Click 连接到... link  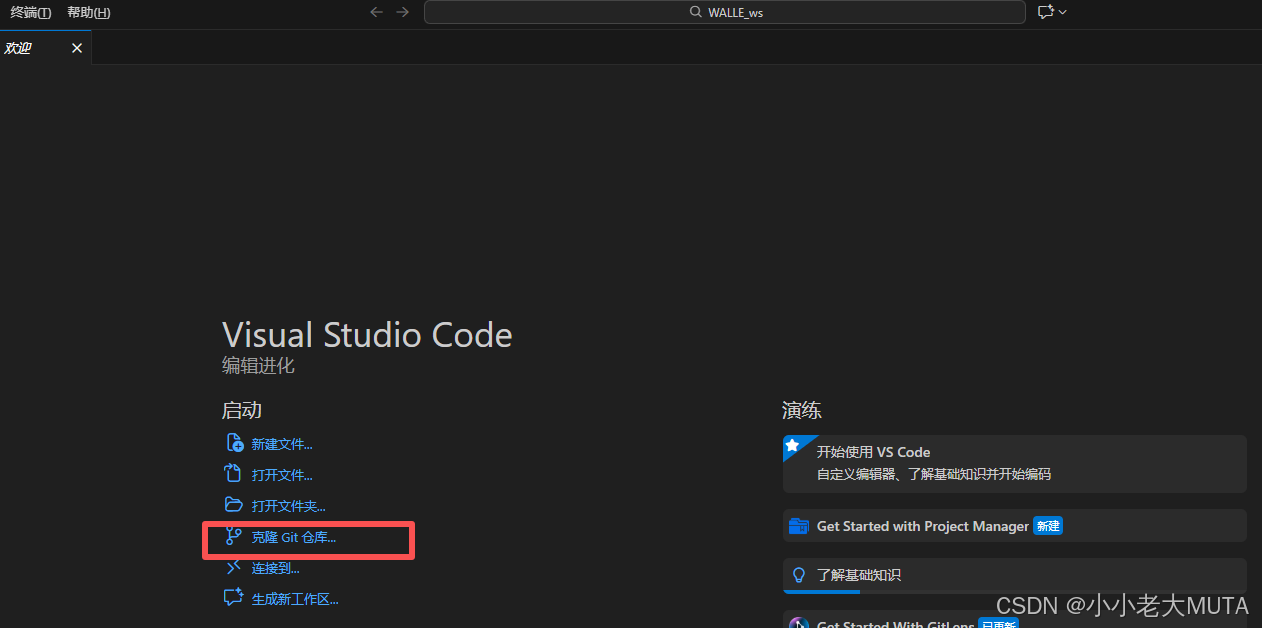[275, 568]
